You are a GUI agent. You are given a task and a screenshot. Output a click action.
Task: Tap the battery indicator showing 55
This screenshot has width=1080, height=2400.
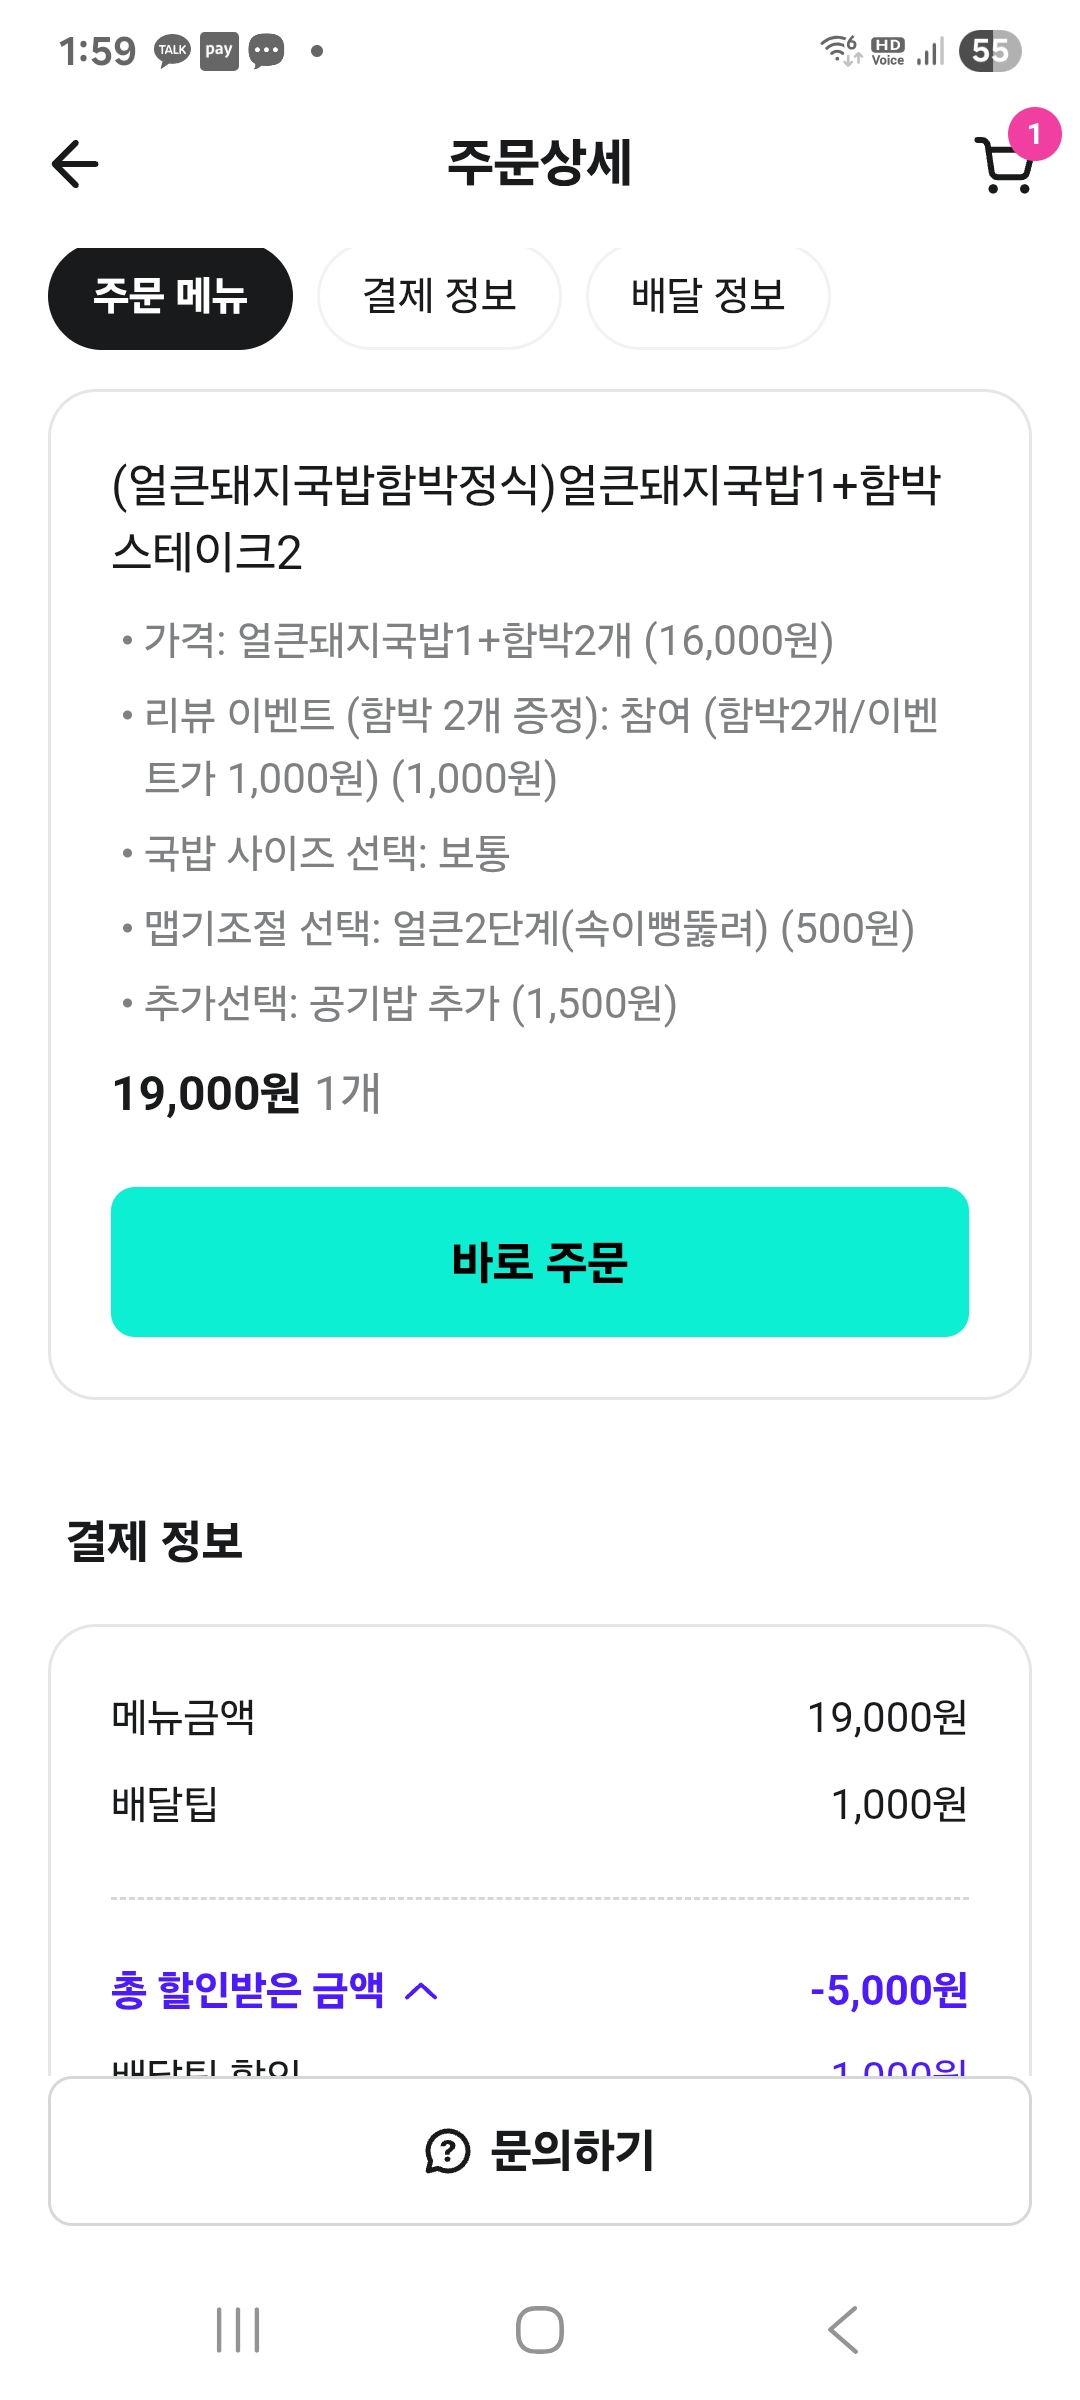[989, 51]
